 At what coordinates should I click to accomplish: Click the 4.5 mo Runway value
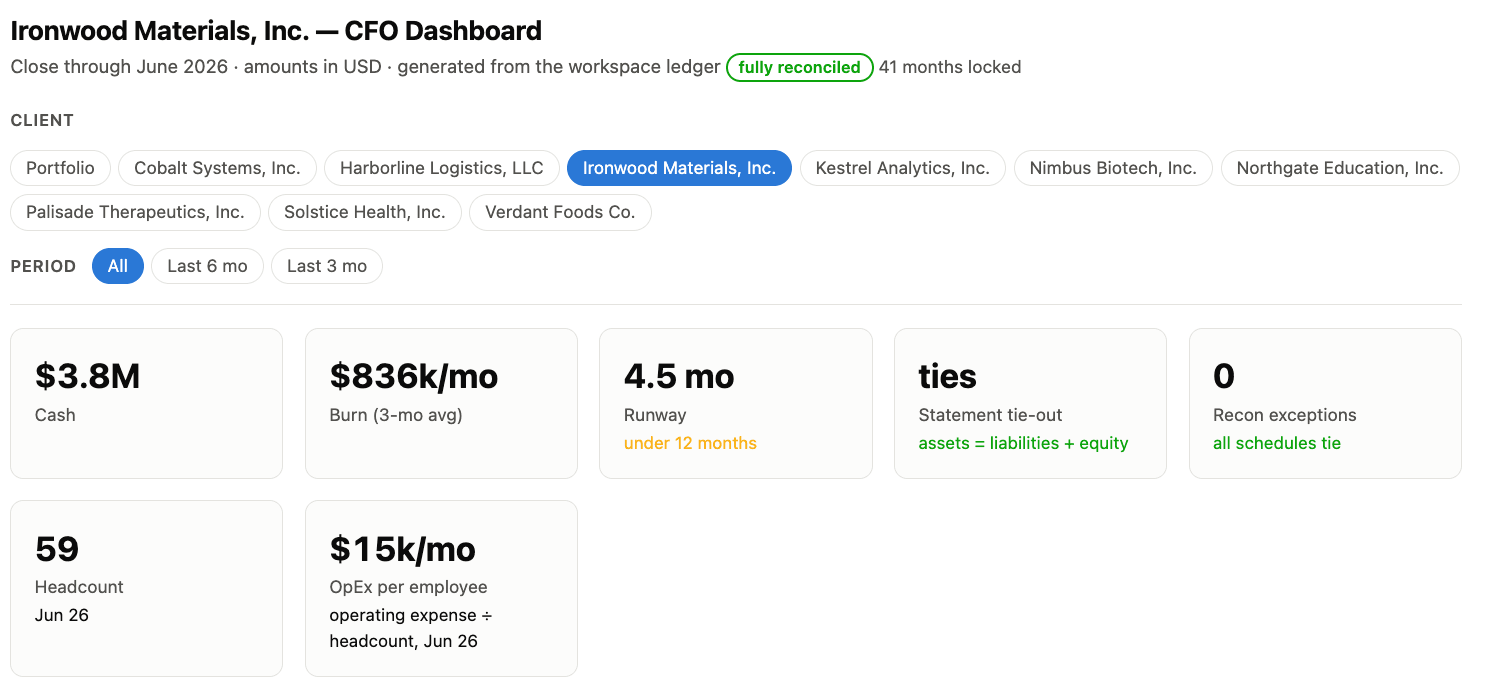(679, 377)
